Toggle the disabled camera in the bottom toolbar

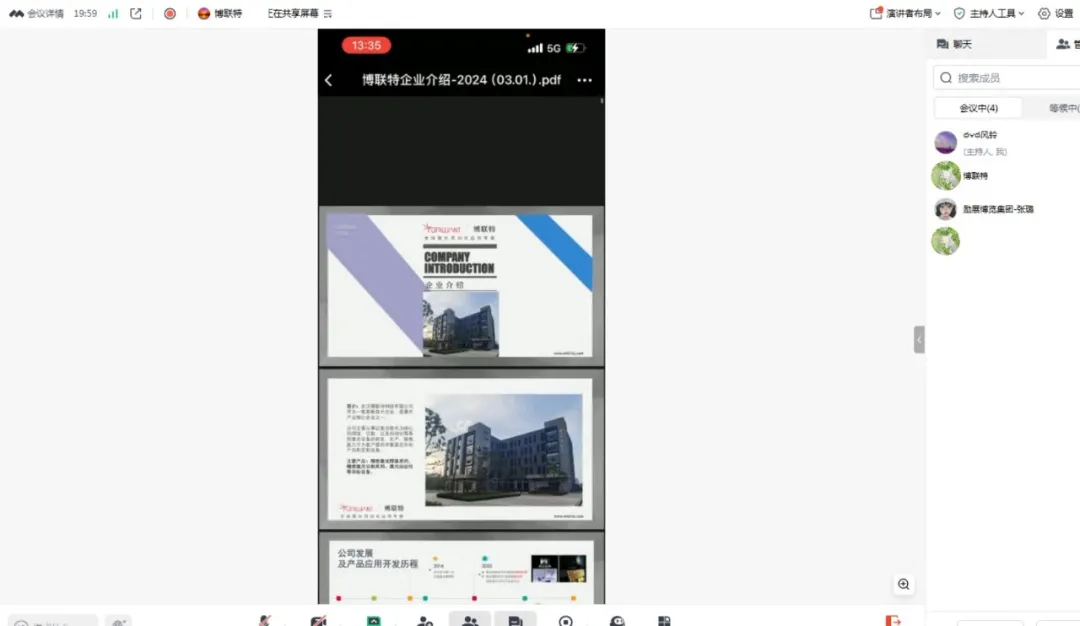tap(318, 620)
